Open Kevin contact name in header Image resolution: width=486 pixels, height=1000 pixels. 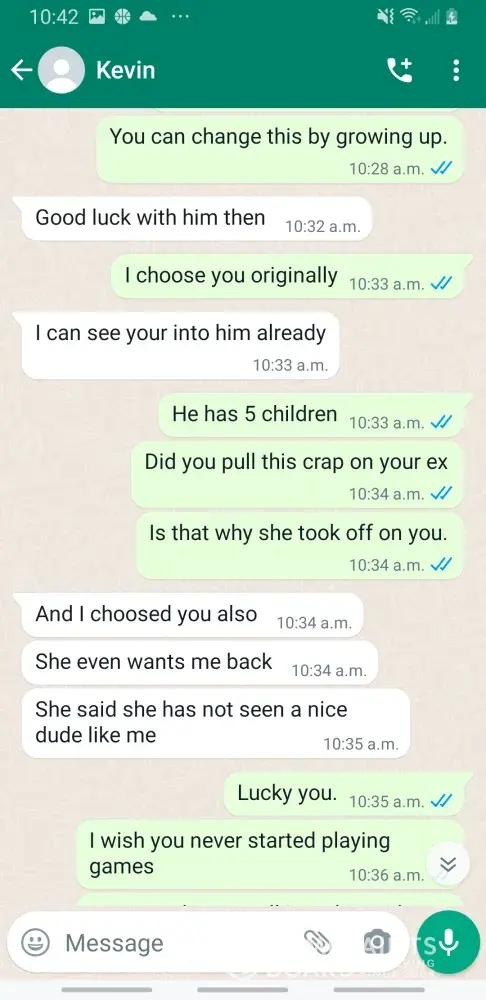click(126, 70)
